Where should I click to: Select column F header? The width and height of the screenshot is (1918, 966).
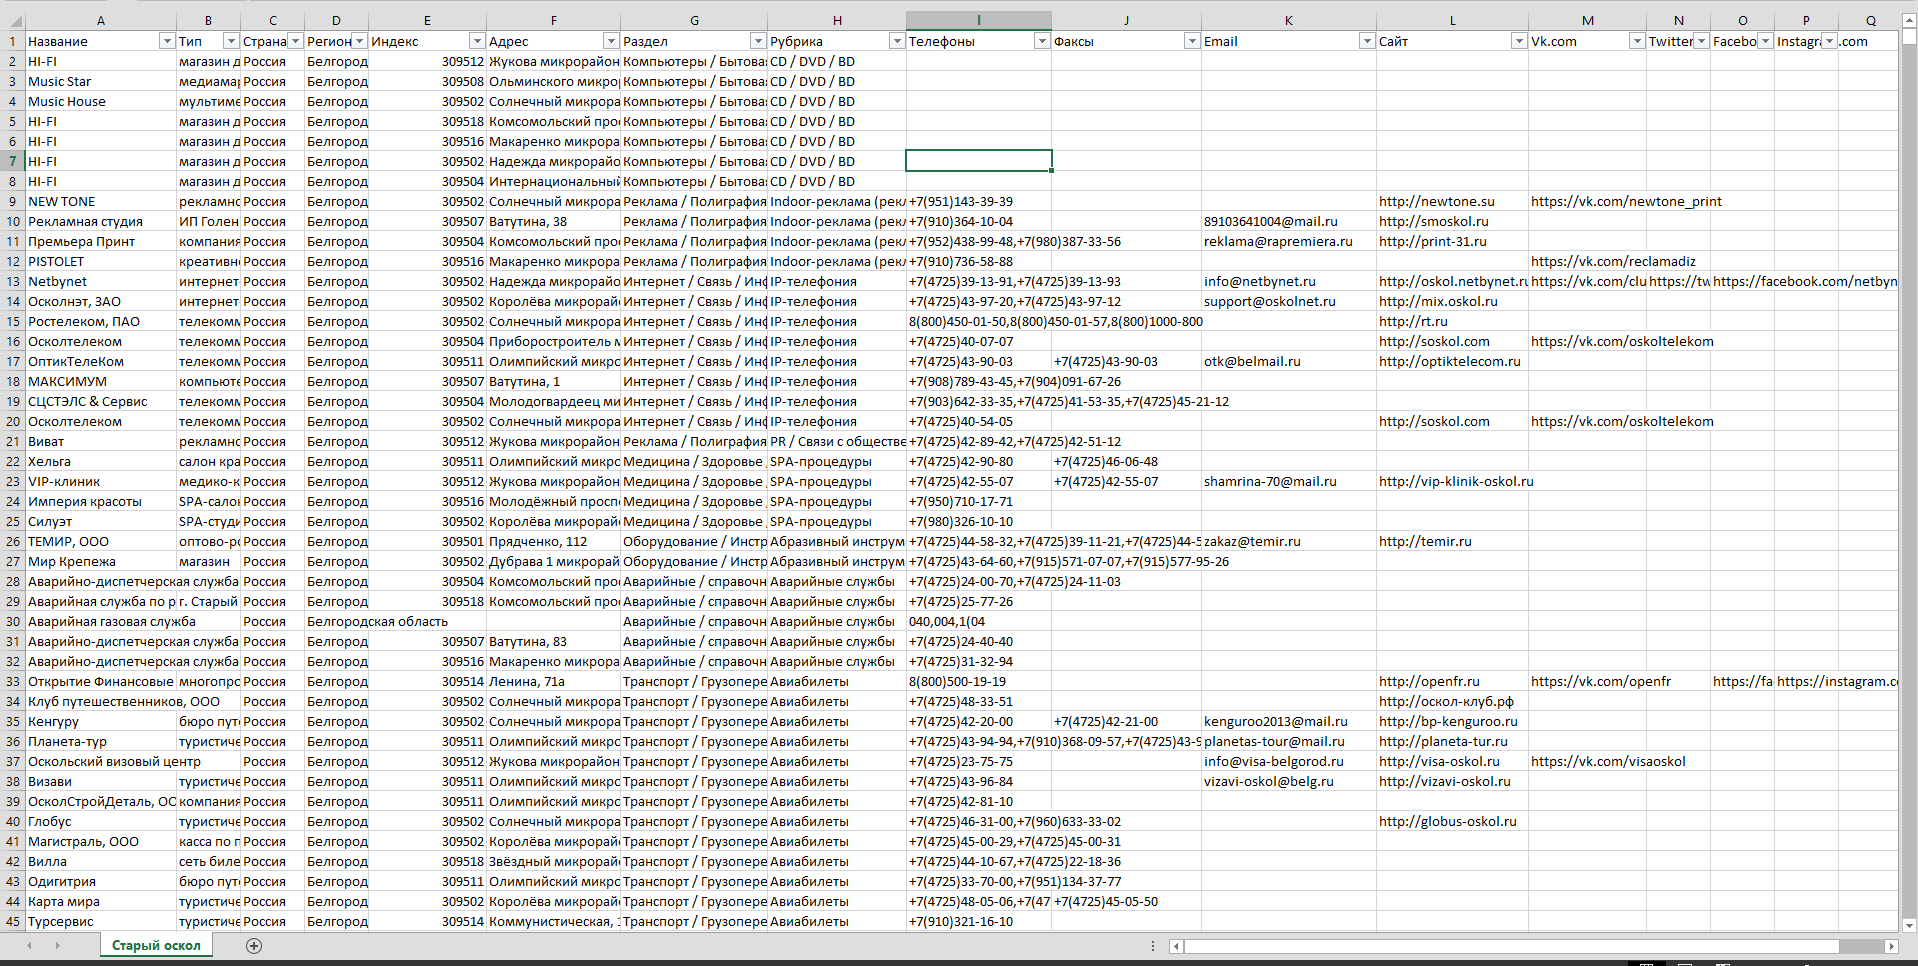[x=553, y=21]
